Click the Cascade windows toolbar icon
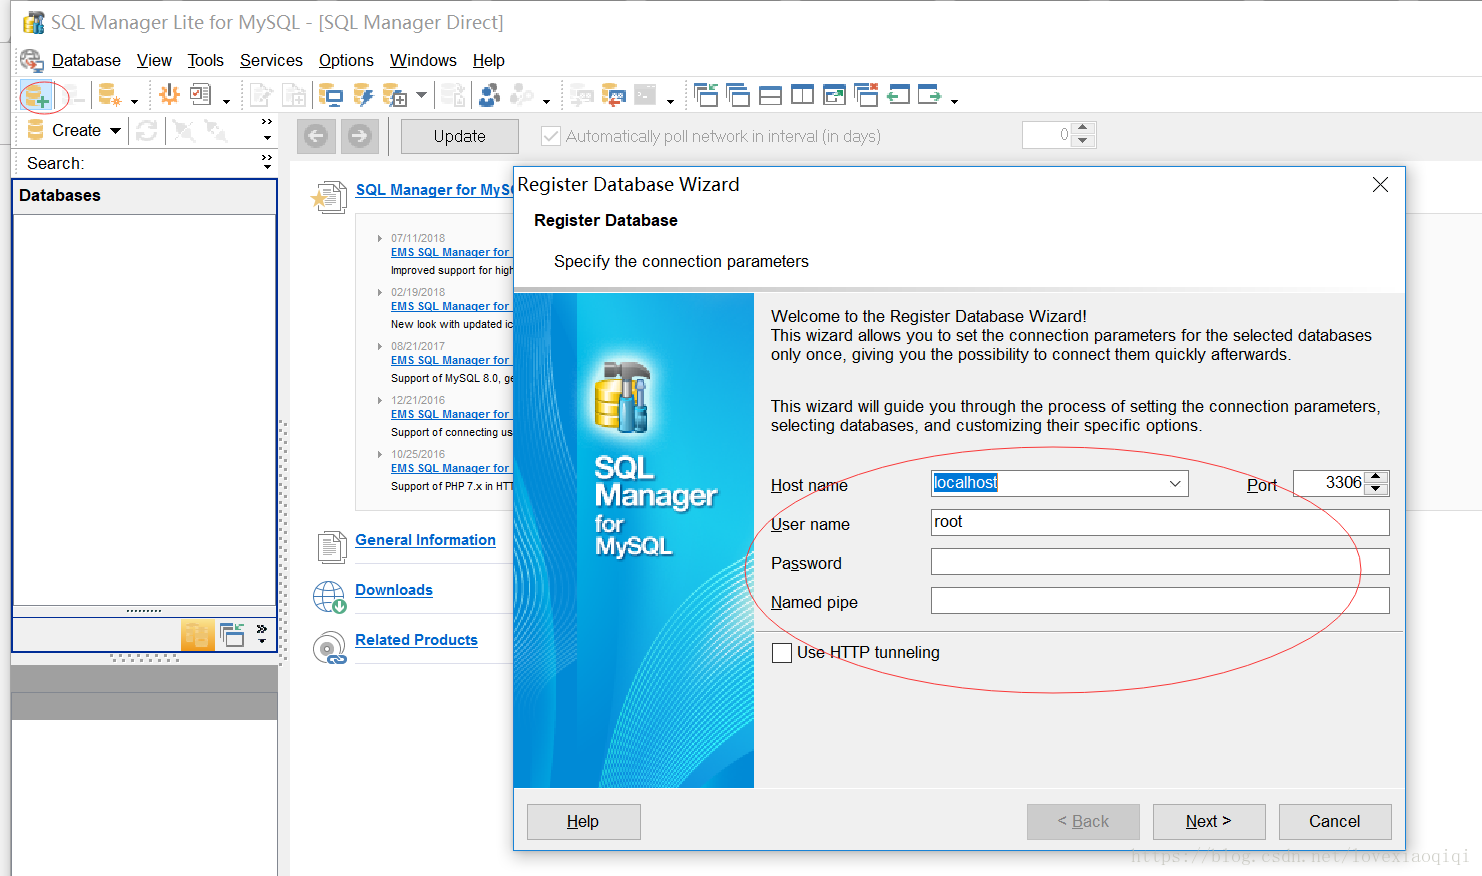The width and height of the screenshot is (1482, 876). click(738, 95)
